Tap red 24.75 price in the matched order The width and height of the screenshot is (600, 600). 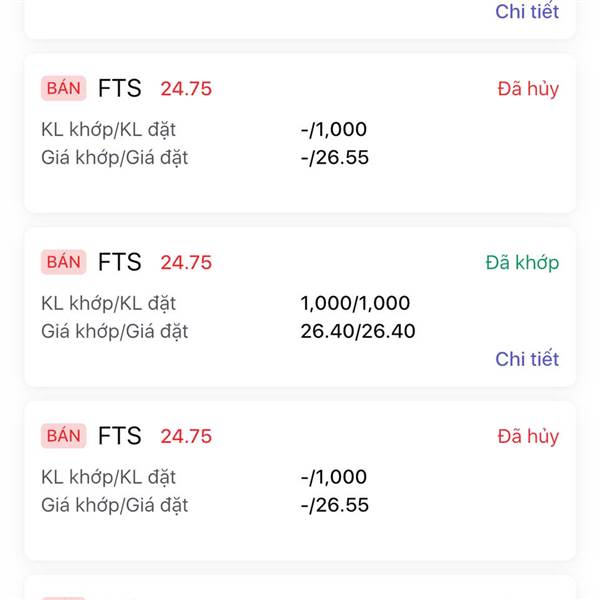[186, 263]
